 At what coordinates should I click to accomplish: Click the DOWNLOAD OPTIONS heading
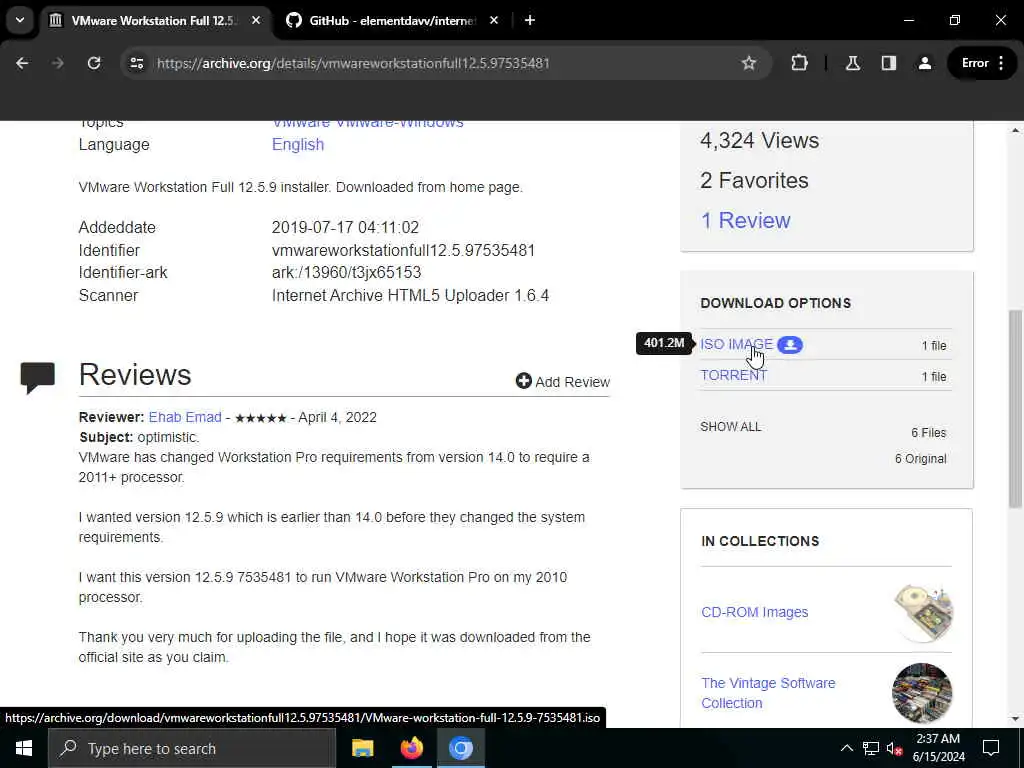[x=775, y=304]
